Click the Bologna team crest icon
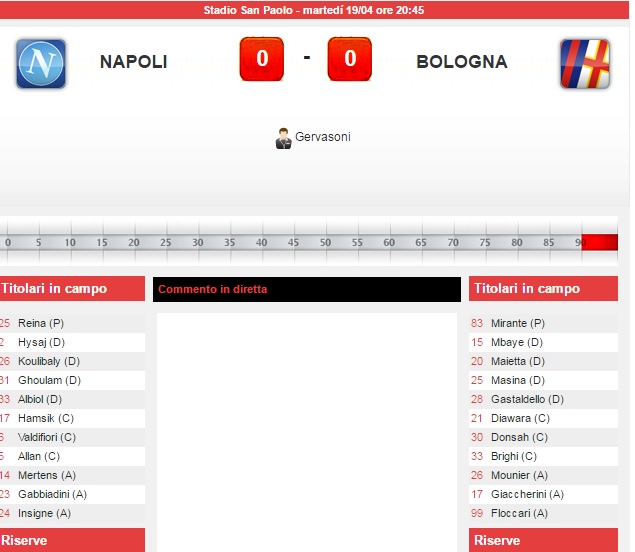Screen dimensions: 635x552 point(585,63)
